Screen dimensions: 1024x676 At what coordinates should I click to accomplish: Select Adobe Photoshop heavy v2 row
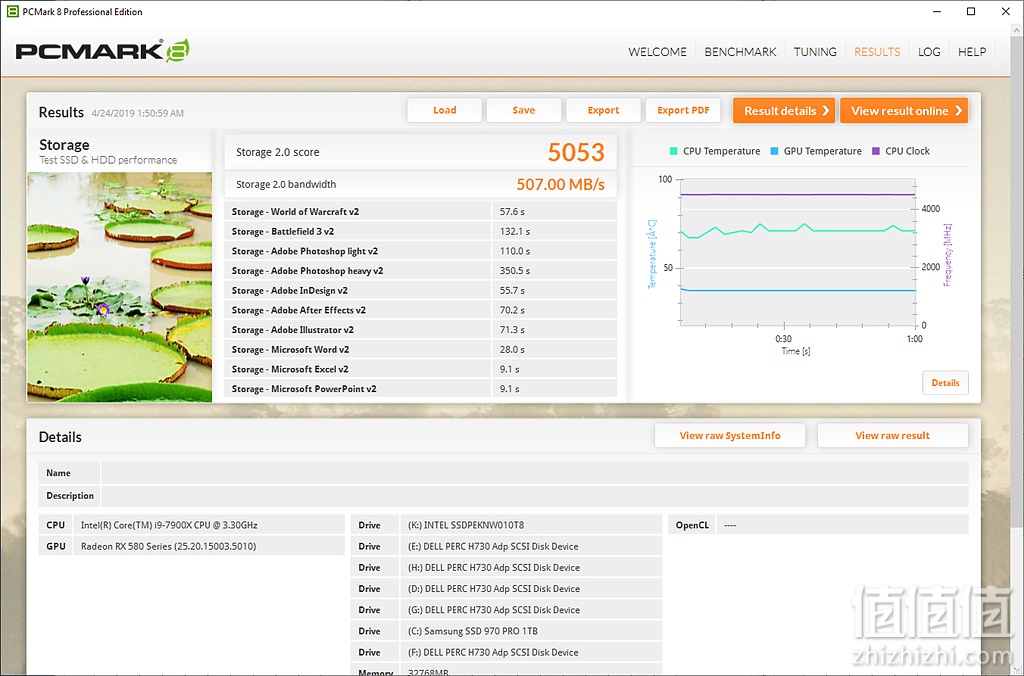(x=421, y=270)
